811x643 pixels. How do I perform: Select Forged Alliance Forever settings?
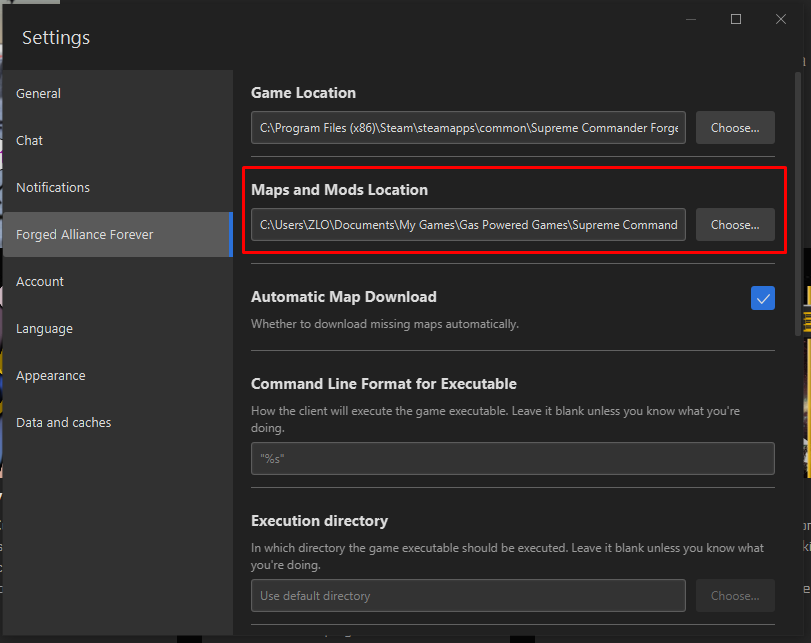point(118,234)
